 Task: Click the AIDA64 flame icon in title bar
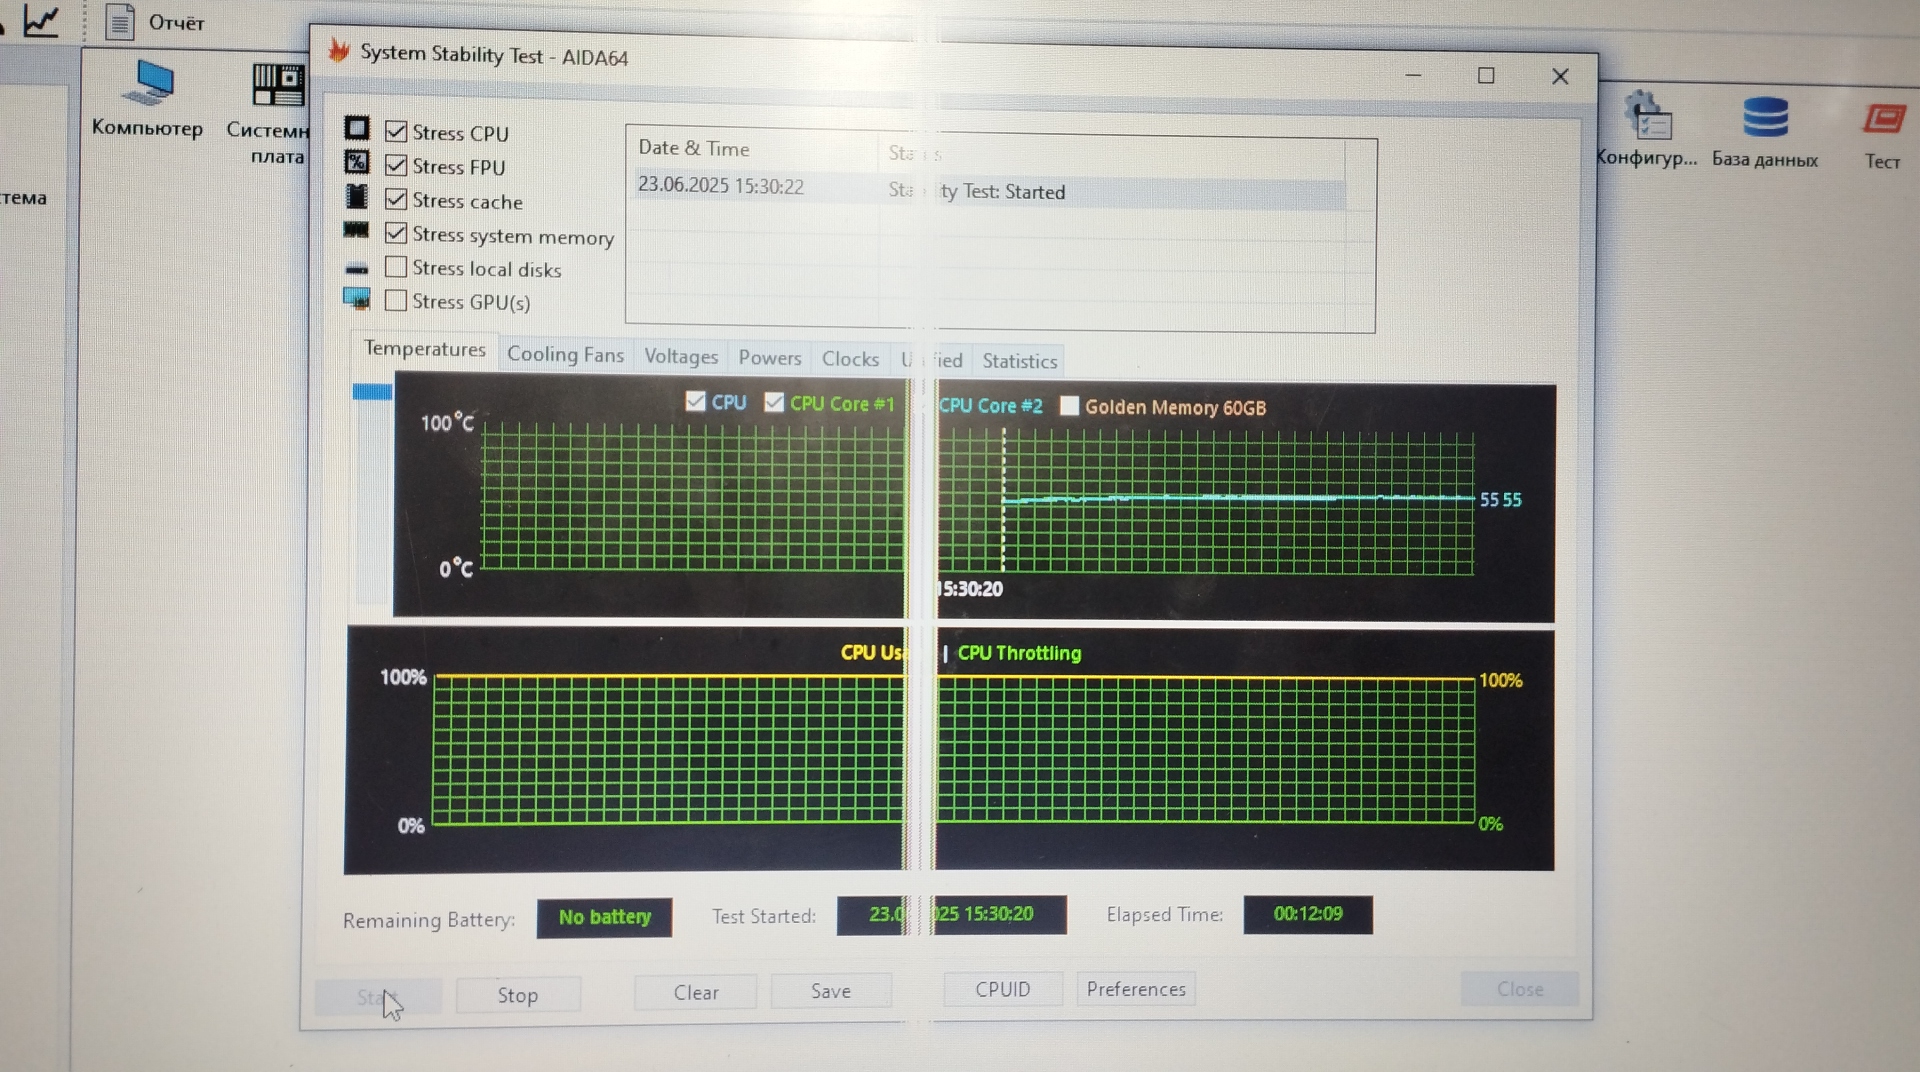coord(339,51)
